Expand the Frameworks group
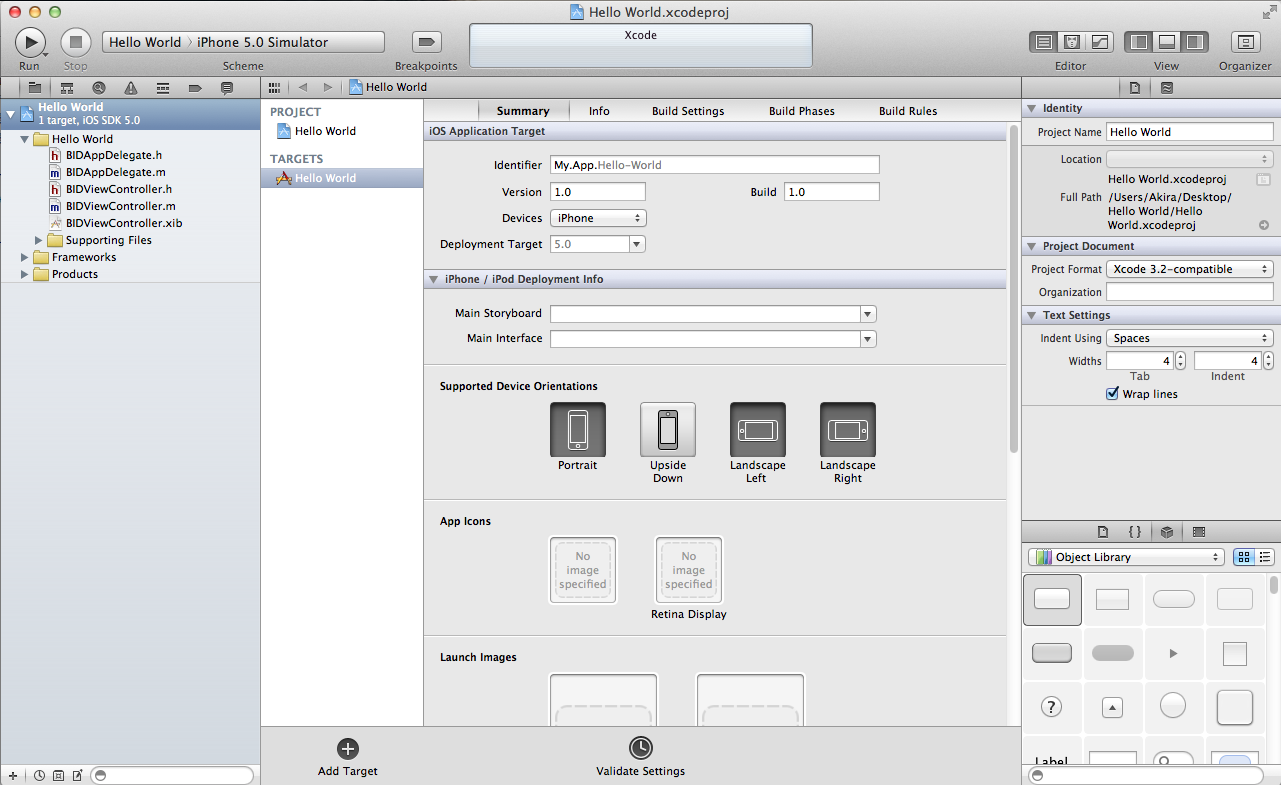 click(x=26, y=257)
